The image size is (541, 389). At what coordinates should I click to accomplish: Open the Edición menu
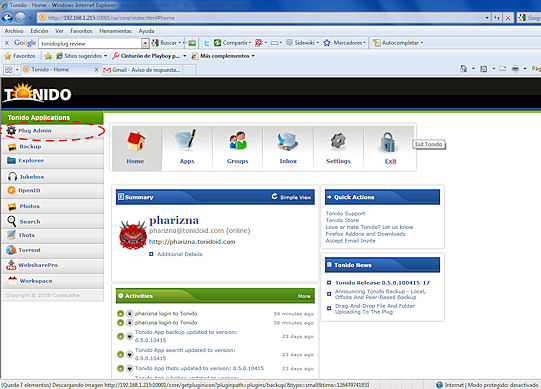coord(39,31)
